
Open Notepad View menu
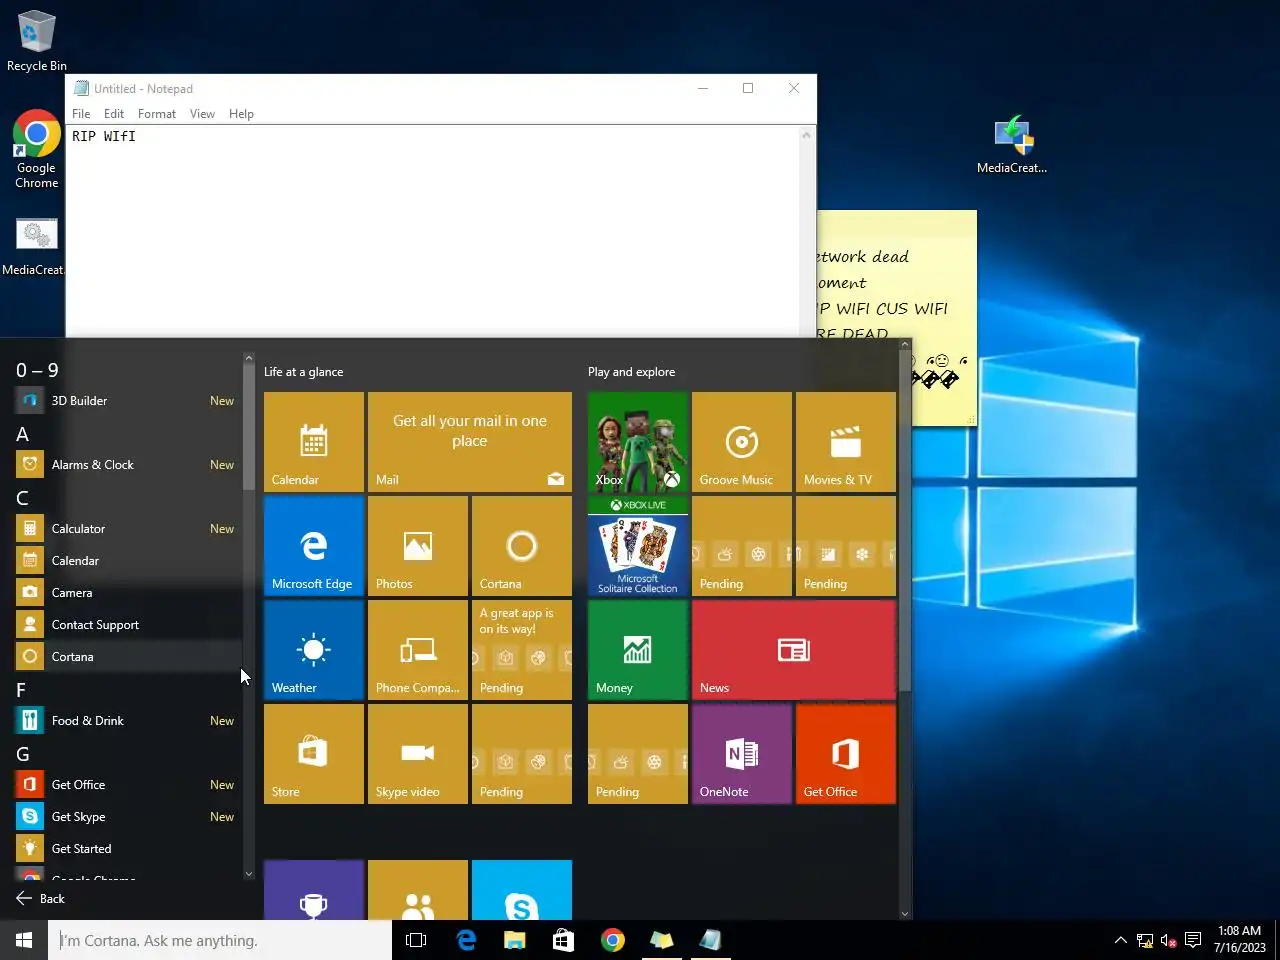[202, 114]
